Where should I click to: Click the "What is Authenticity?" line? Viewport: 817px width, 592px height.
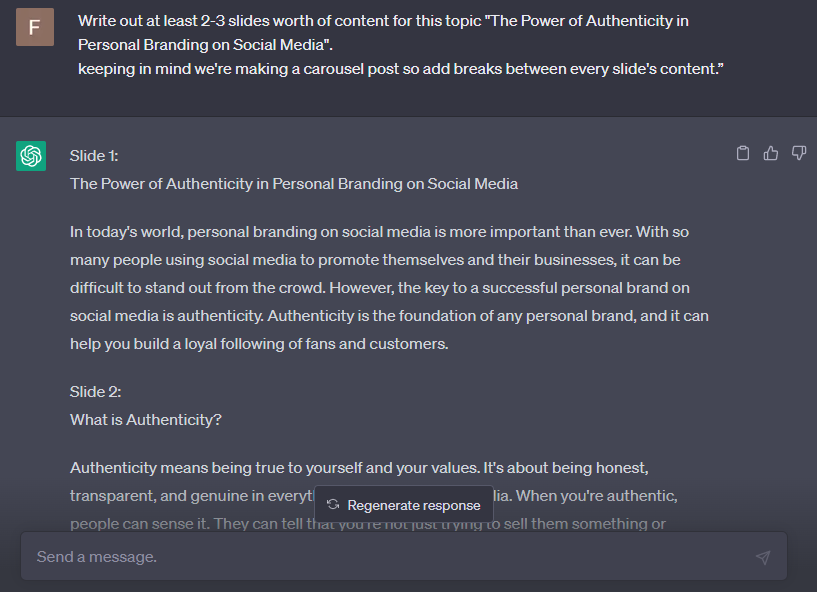coord(146,420)
